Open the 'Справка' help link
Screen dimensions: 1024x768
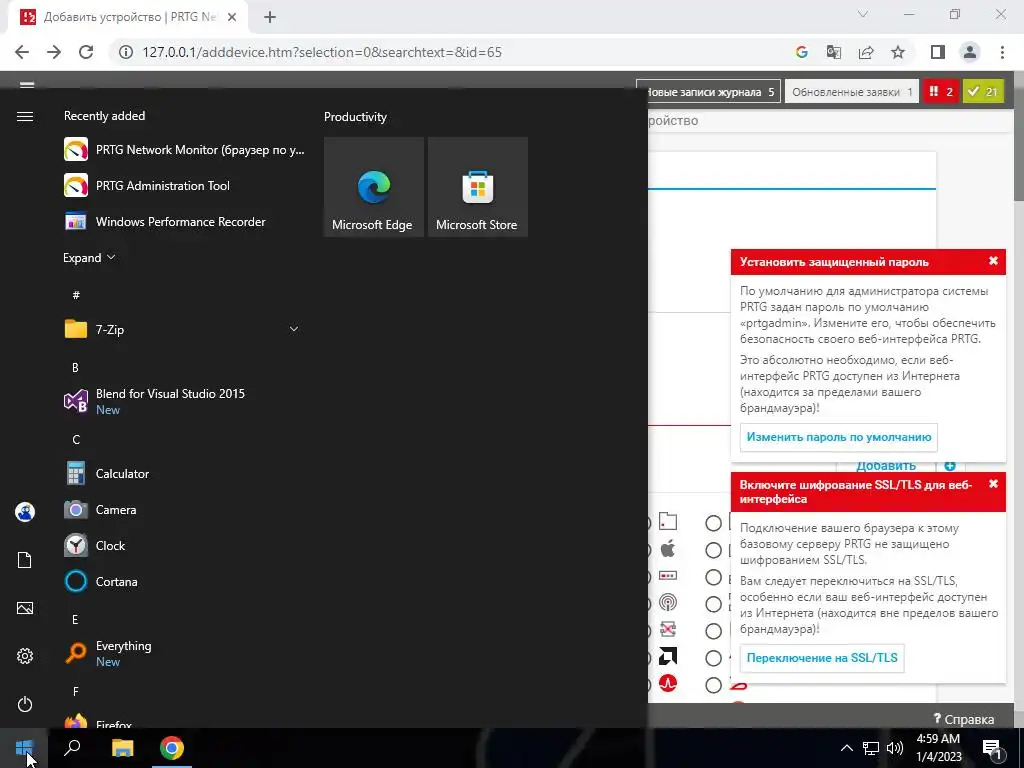click(x=964, y=719)
